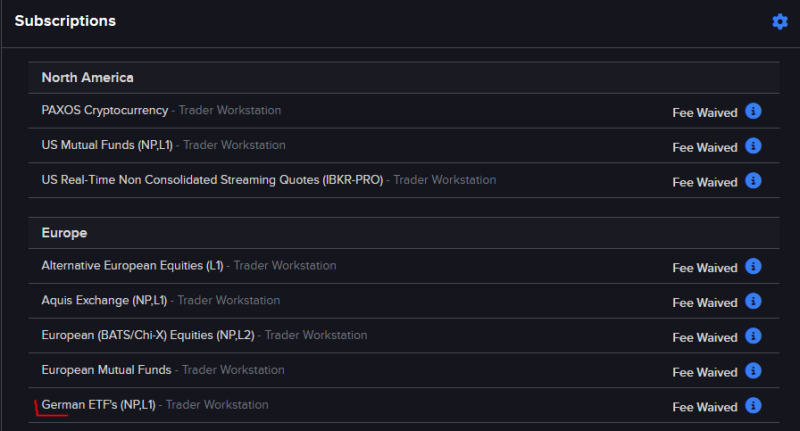Click Fee Waived for Alternative European Equities
Viewport: 800px width, 431px height.
[x=705, y=268]
